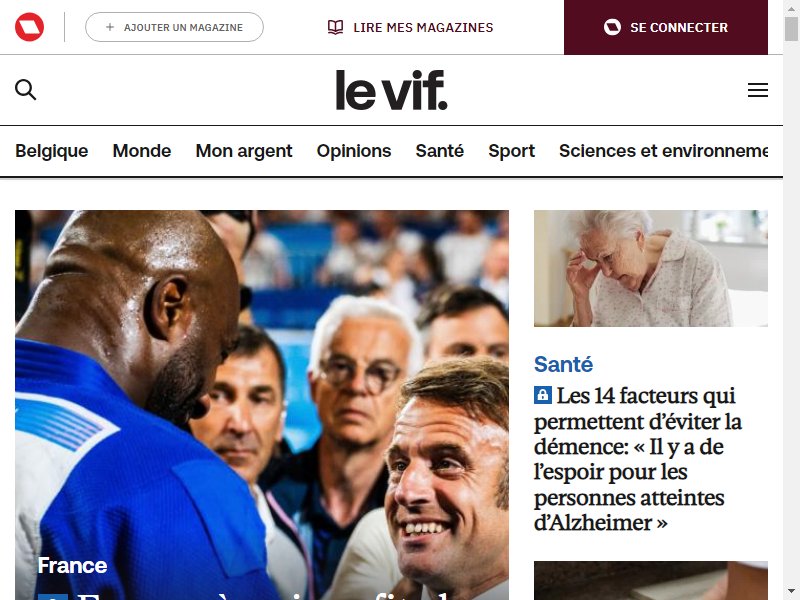The image size is (800, 600).
Task: Click the scrollbar down arrow
Action: pos(791,591)
